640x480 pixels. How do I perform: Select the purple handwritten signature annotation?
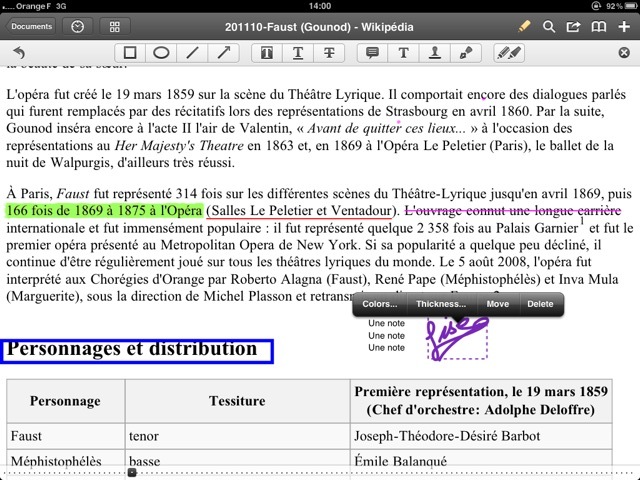click(456, 339)
